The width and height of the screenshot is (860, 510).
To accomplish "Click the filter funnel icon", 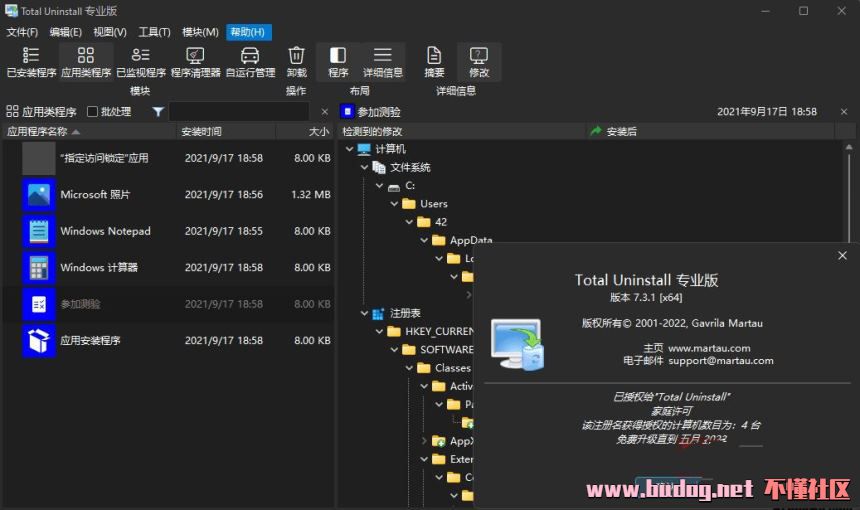I will coord(158,112).
